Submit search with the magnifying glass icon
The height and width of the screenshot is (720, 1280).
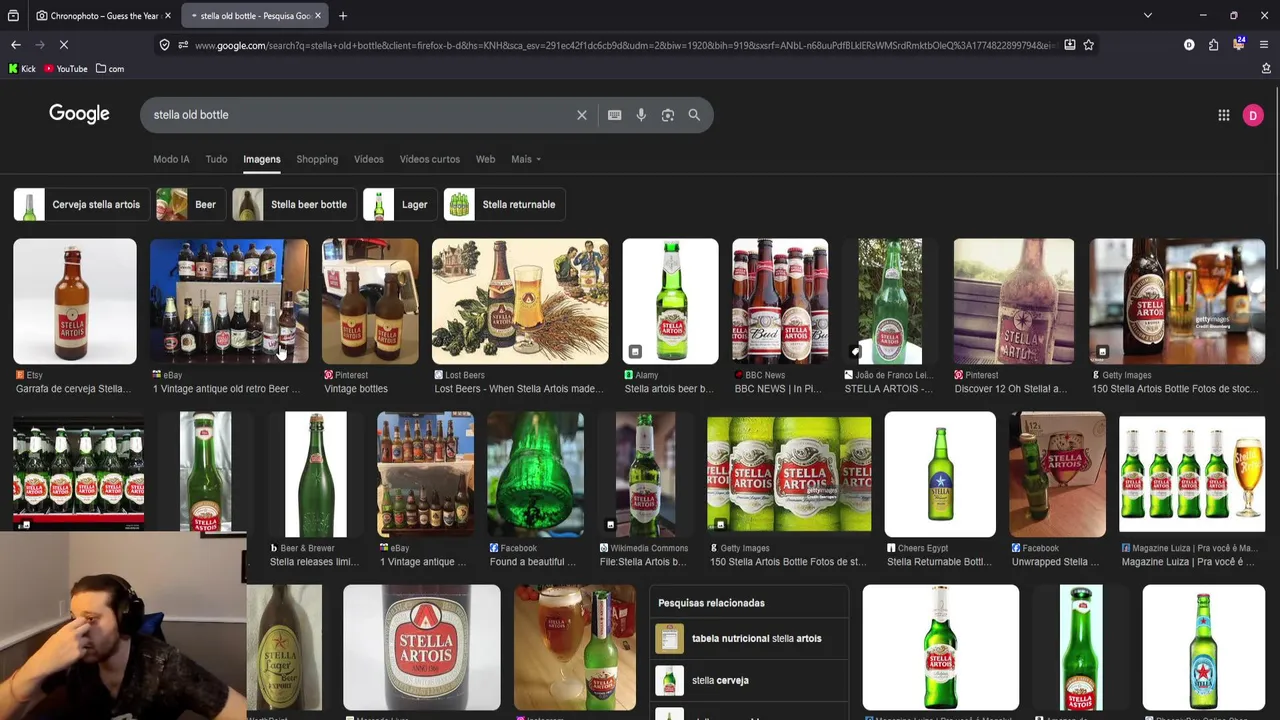694,115
